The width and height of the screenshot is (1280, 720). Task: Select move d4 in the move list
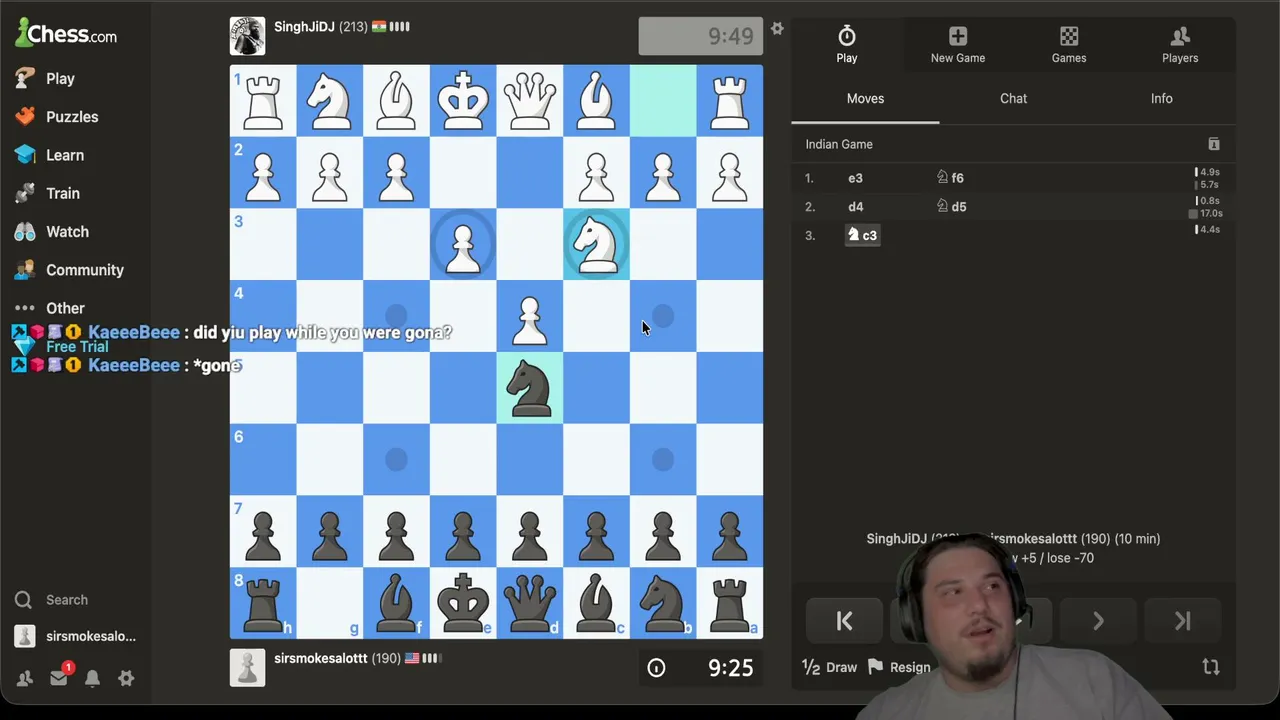(855, 207)
